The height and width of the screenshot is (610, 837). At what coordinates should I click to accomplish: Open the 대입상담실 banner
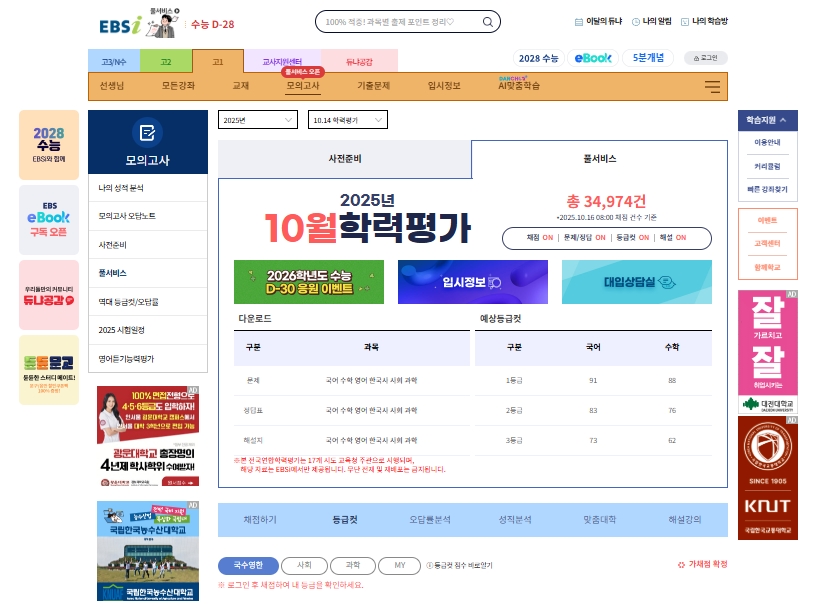637,282
